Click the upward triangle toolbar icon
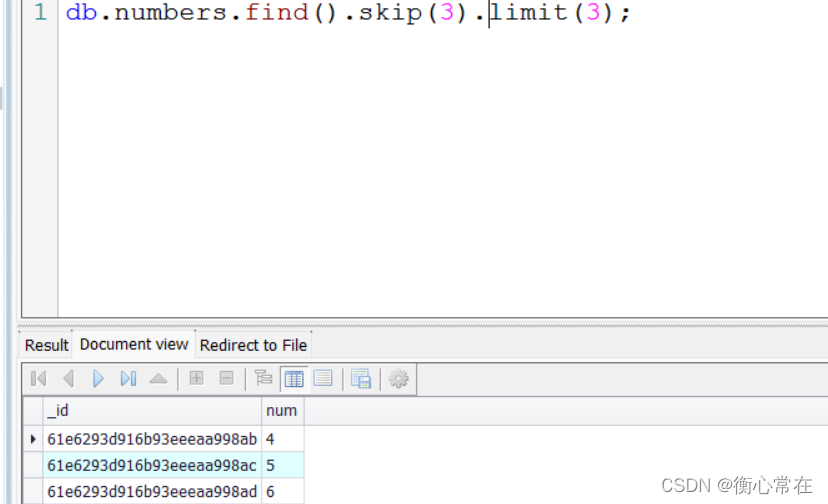The height and width of the screenshot is (504, 828). pos(158,378)
